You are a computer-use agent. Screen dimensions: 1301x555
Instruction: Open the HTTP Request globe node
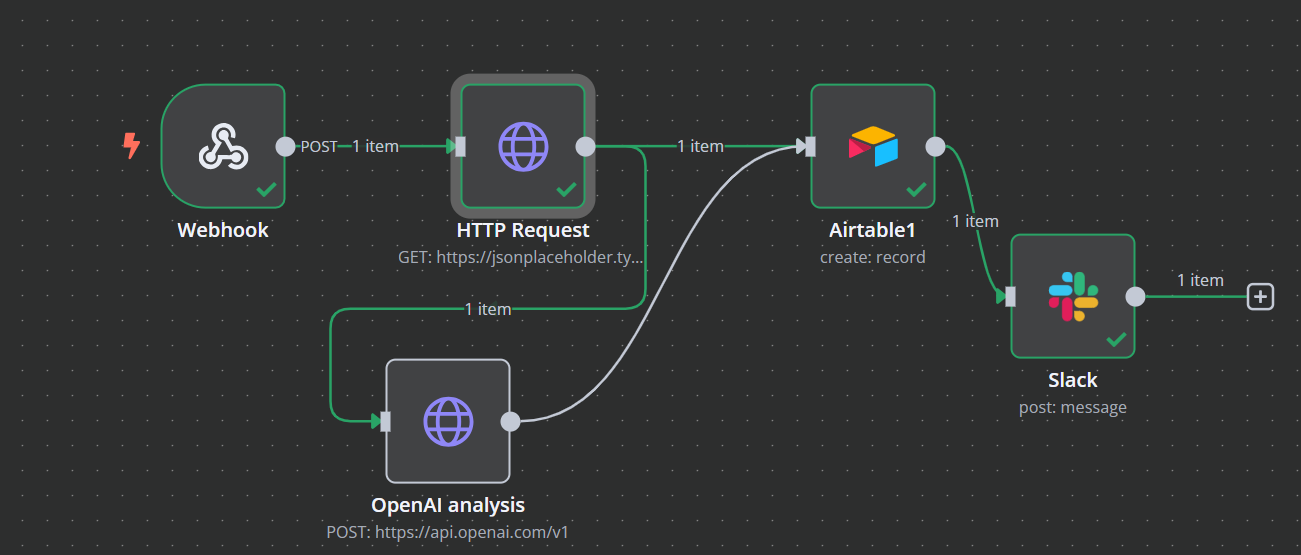point(523,146)
